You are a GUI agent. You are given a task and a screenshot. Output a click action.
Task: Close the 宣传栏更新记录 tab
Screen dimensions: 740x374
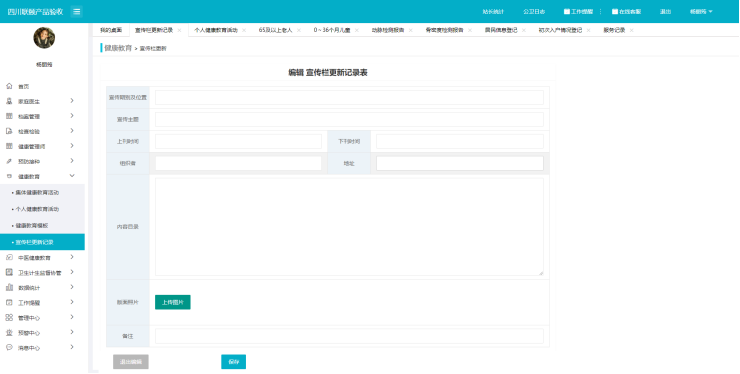[179, 30]
